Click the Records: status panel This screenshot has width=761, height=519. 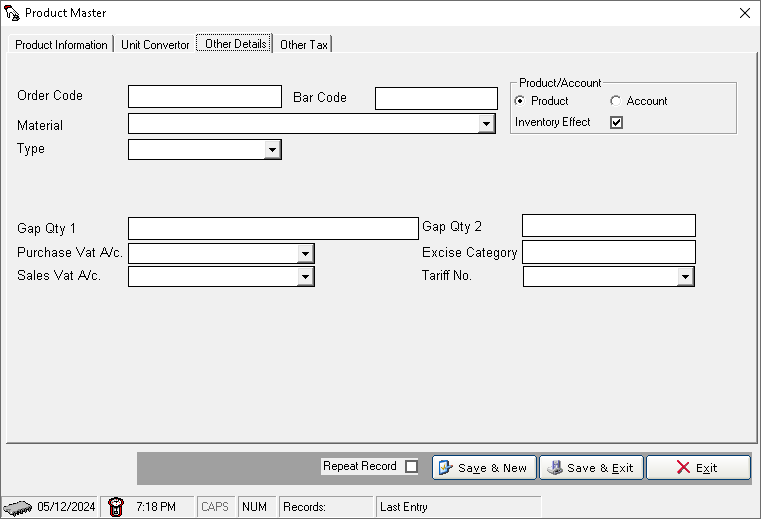[326, 507]
